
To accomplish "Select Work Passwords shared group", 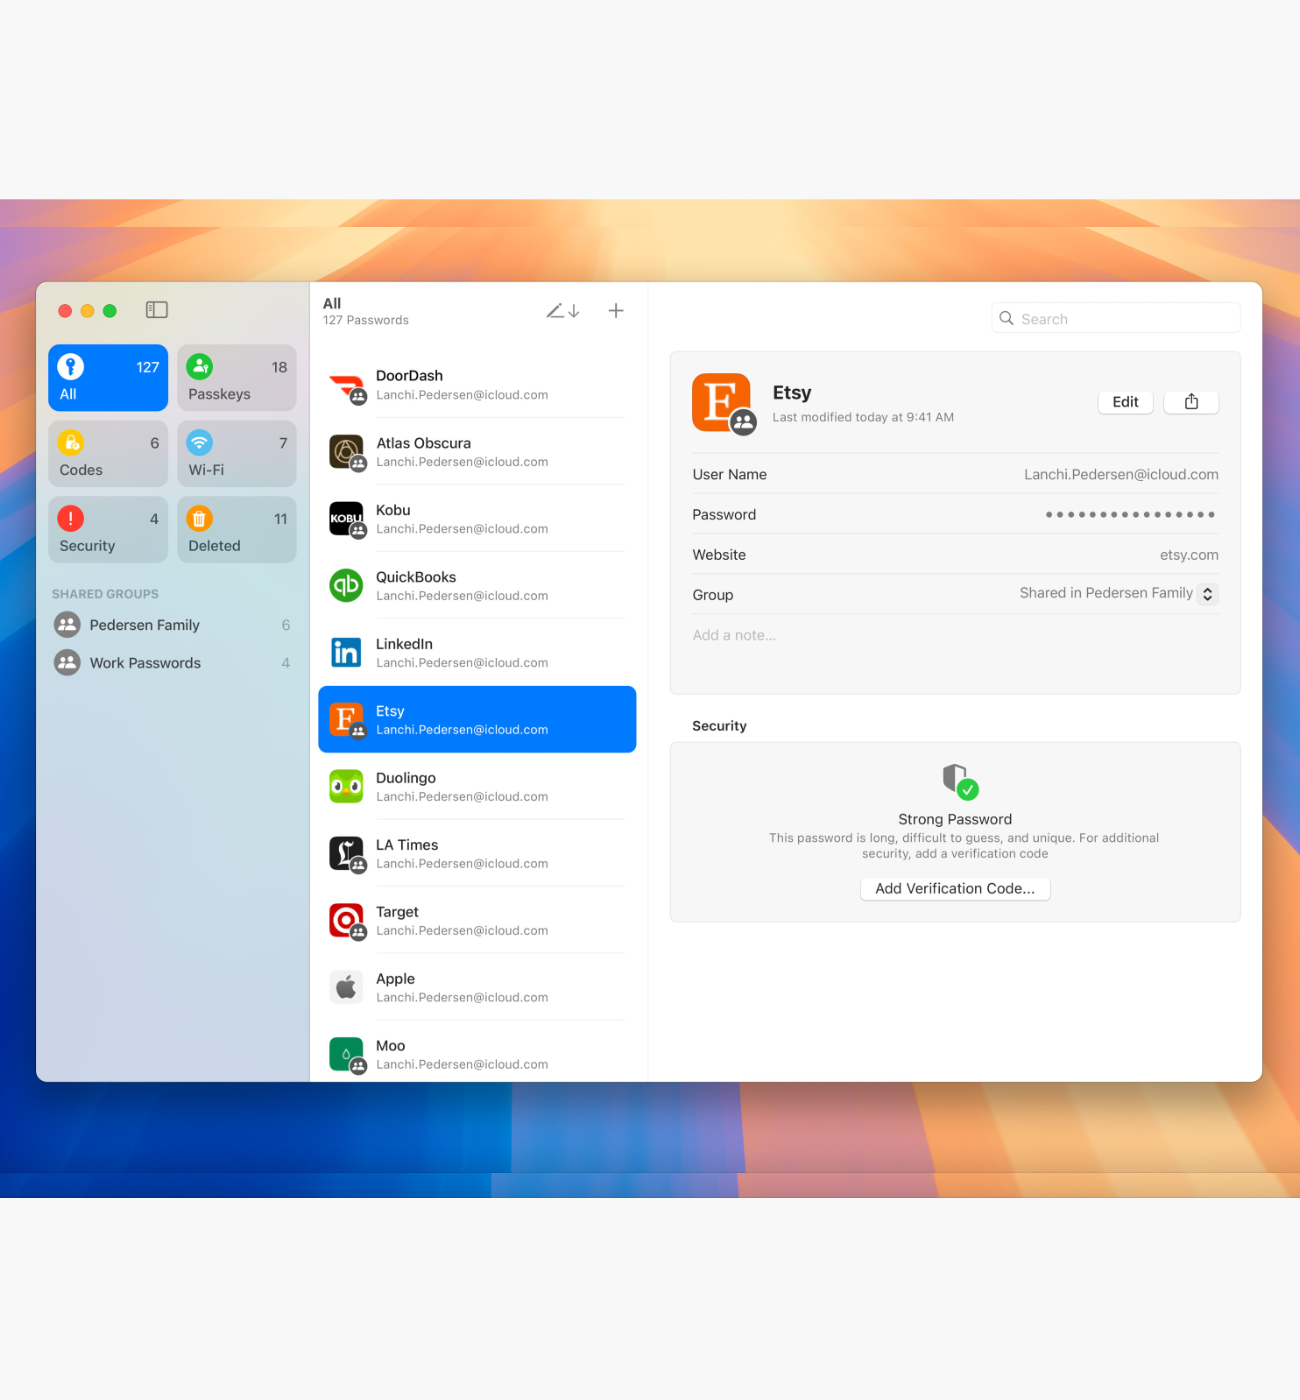I will tap(172, 663).
